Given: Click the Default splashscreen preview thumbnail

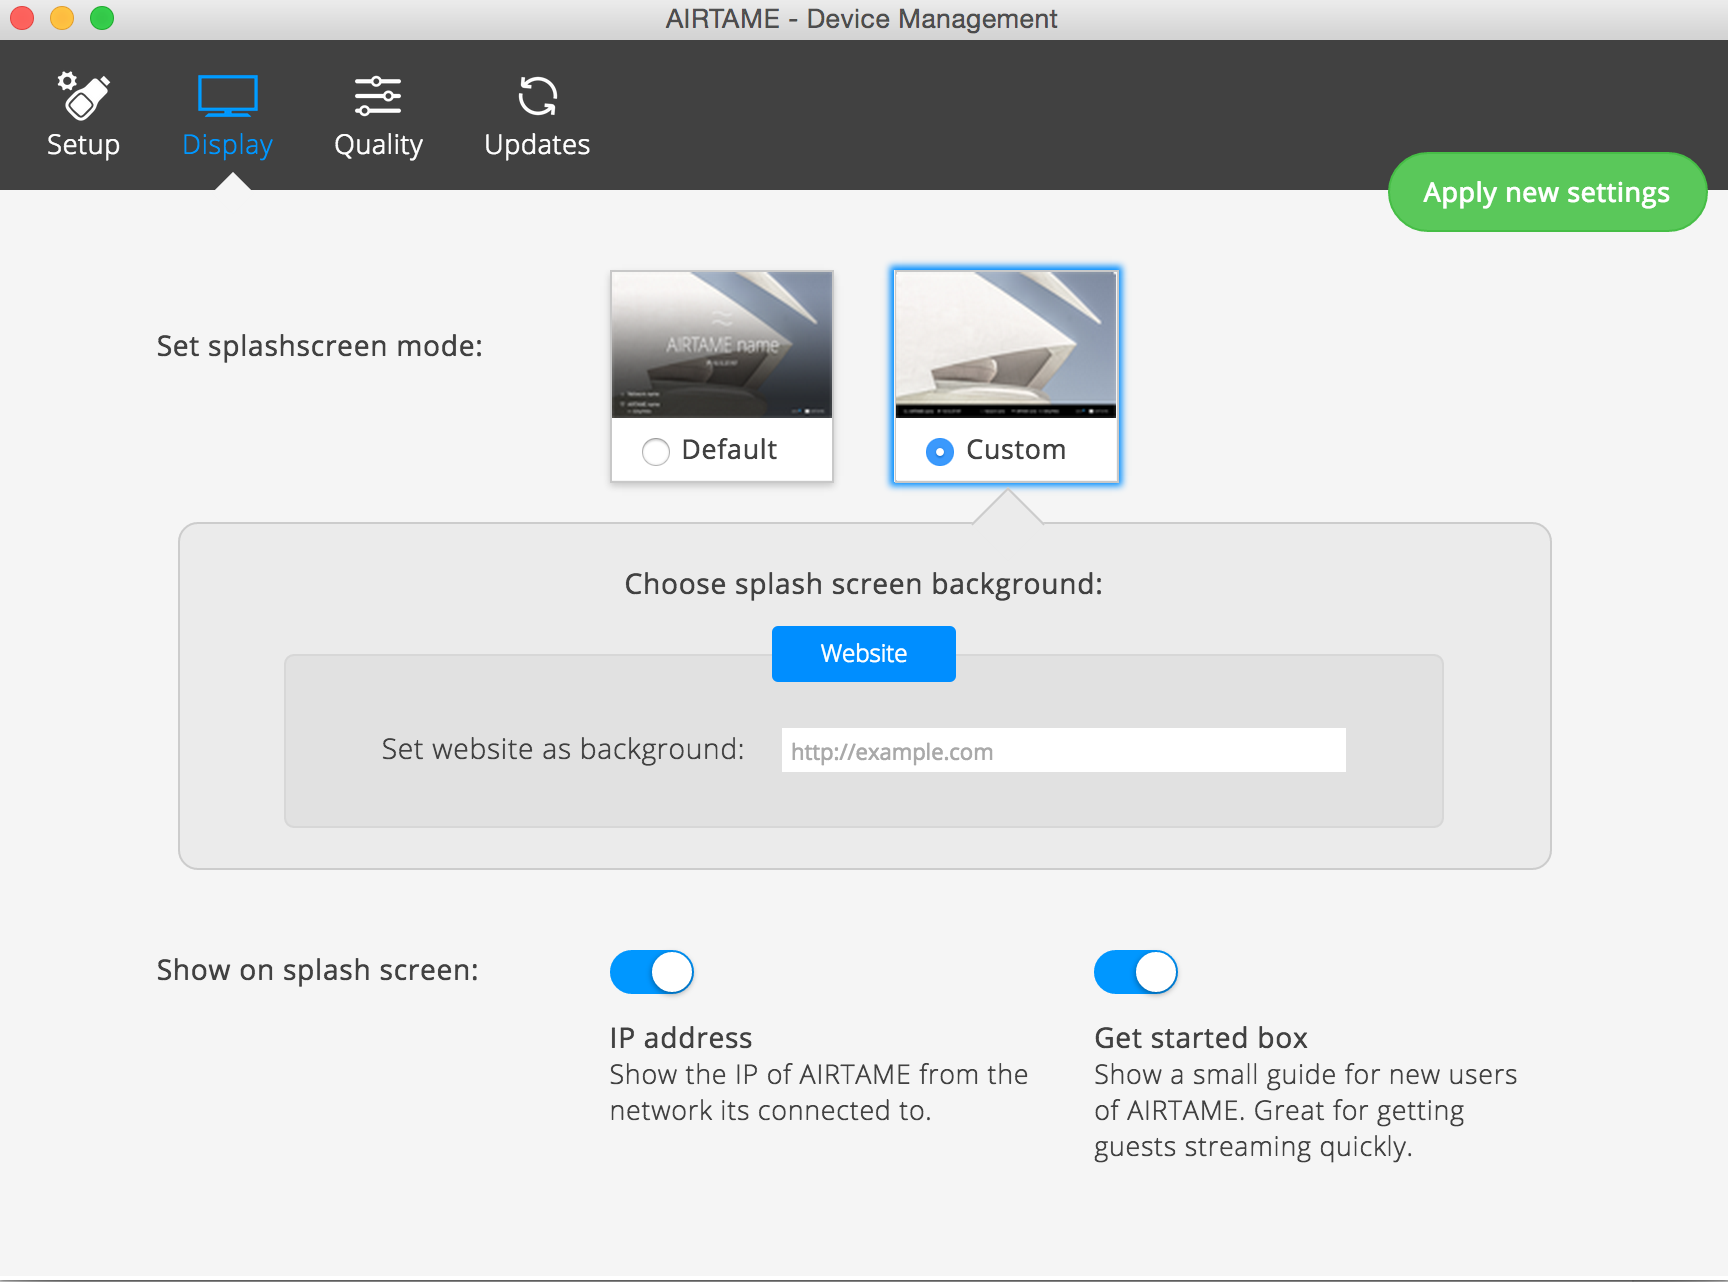Looking at the screenshot, I should [x=722, y=345].
